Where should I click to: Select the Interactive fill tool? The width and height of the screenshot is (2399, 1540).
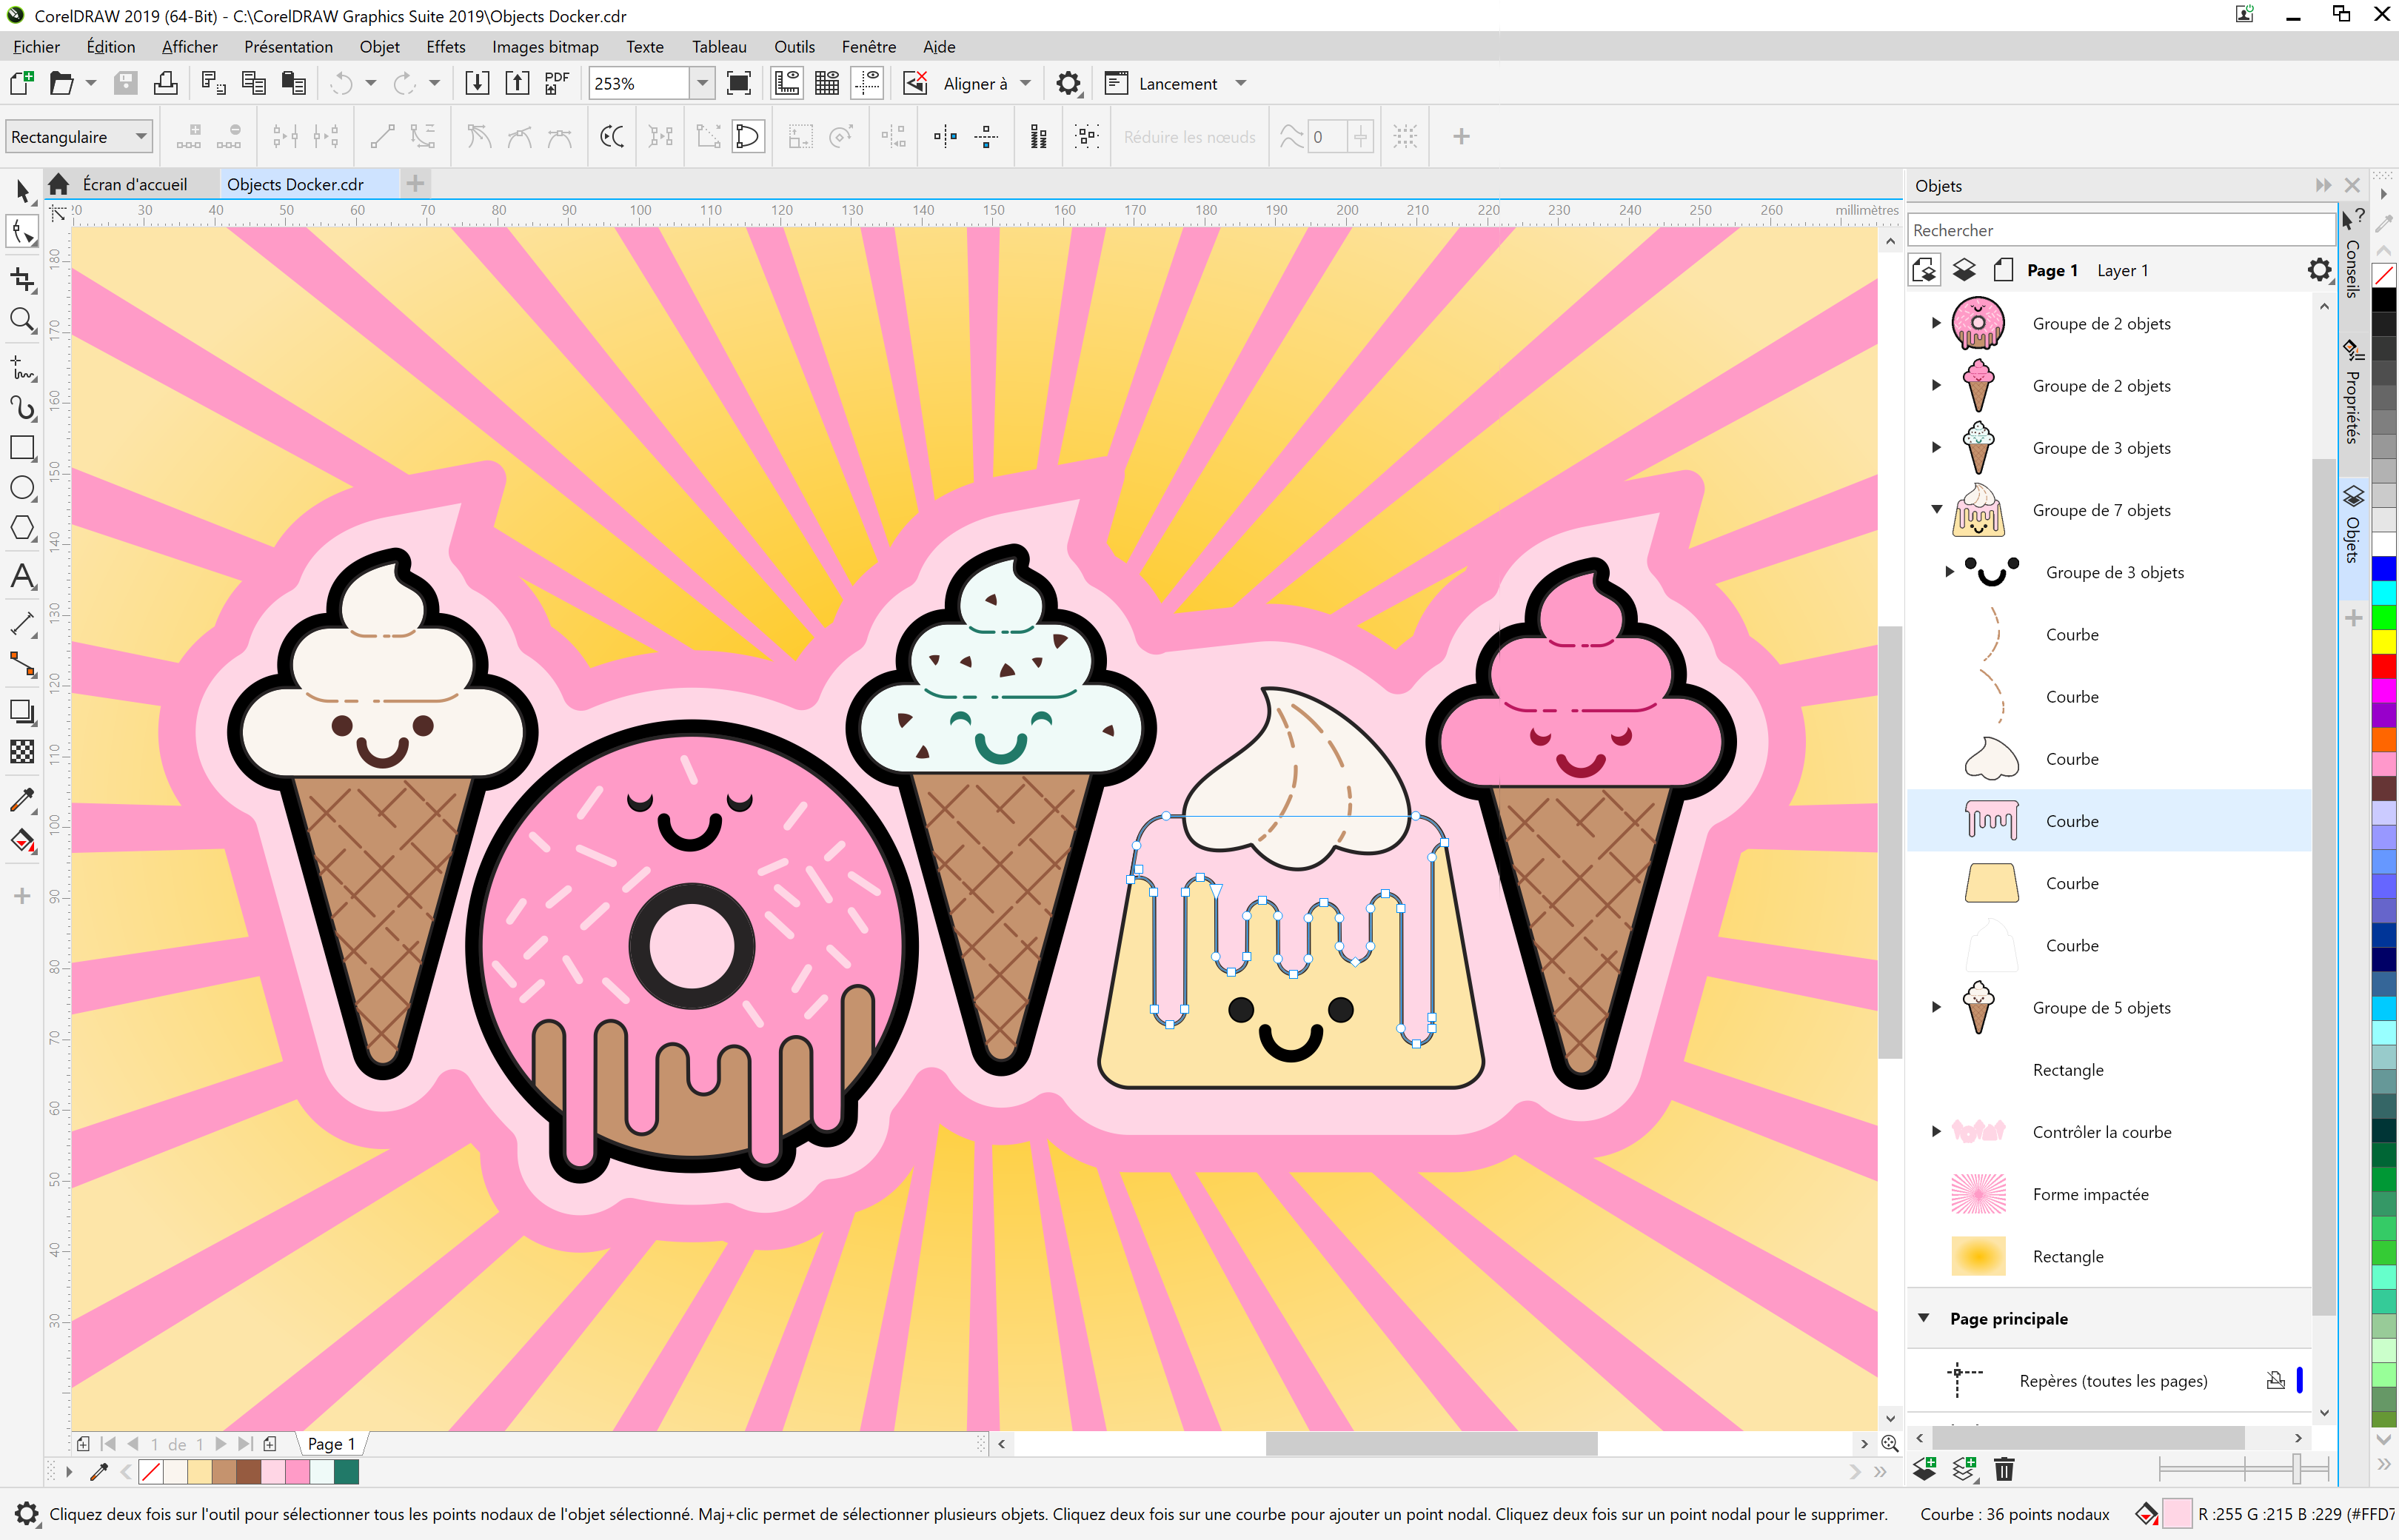(x=22, y=842)
